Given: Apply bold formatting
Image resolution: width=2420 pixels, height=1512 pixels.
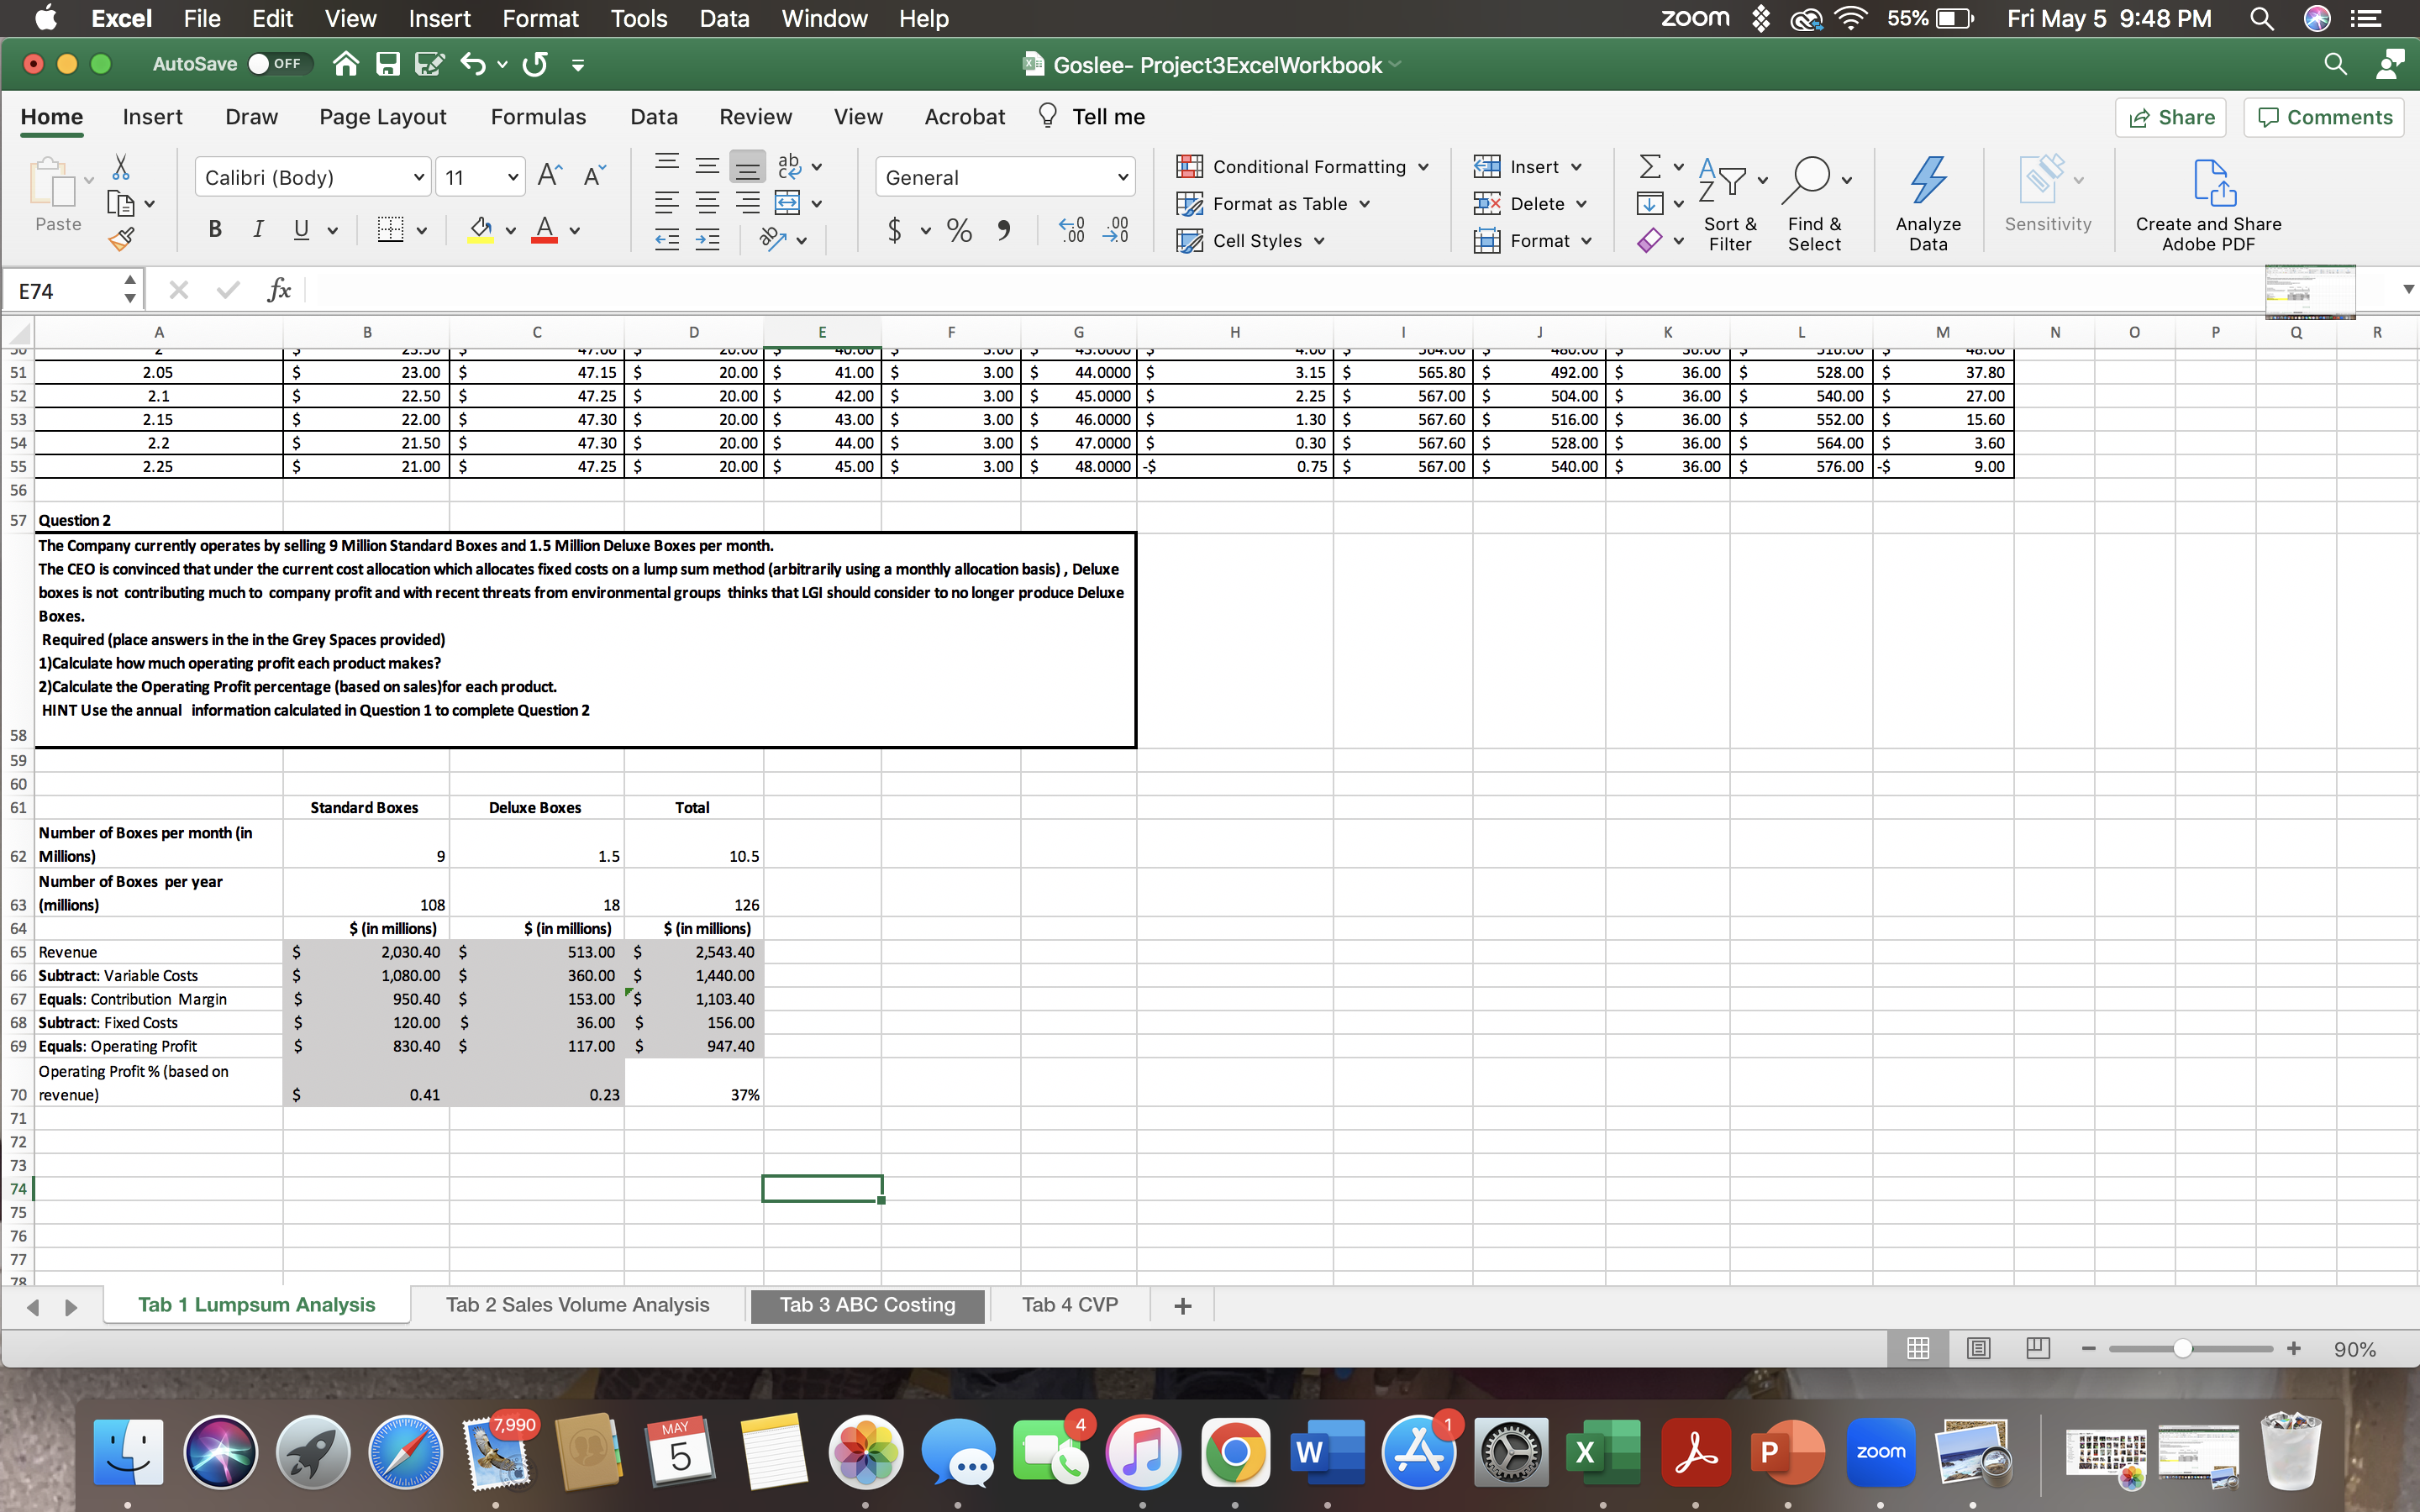Looking at the screenshot, I should point(214,229).
